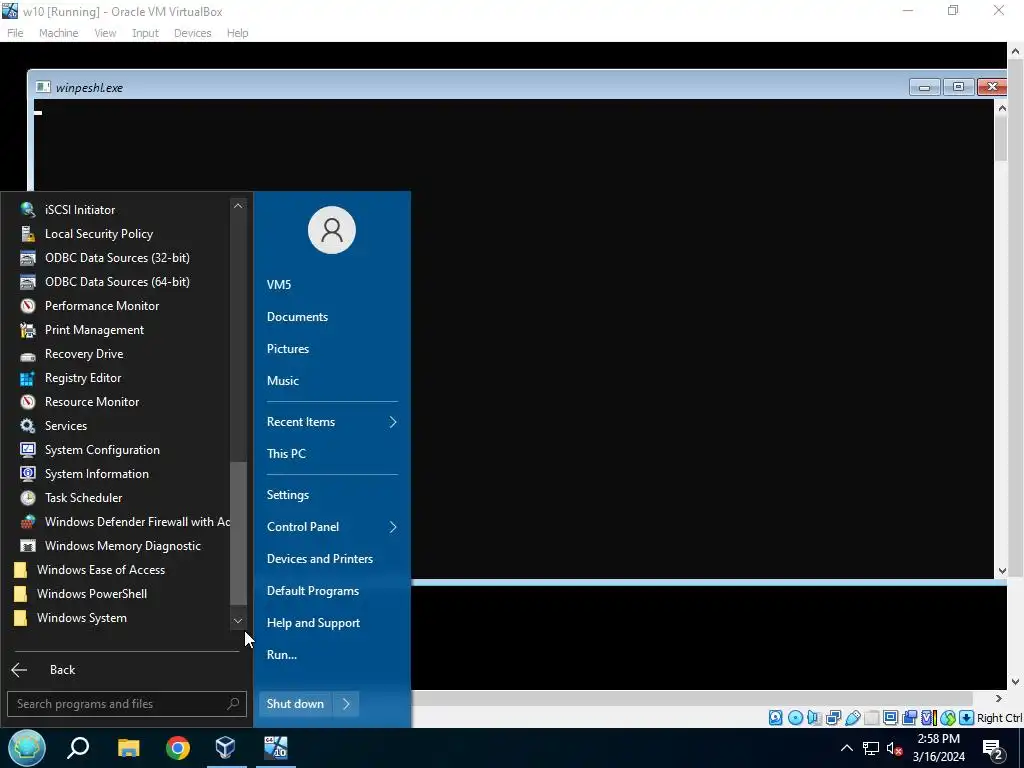
Task: Switch to the w10 VM taskbar icon
Action: 276,748
